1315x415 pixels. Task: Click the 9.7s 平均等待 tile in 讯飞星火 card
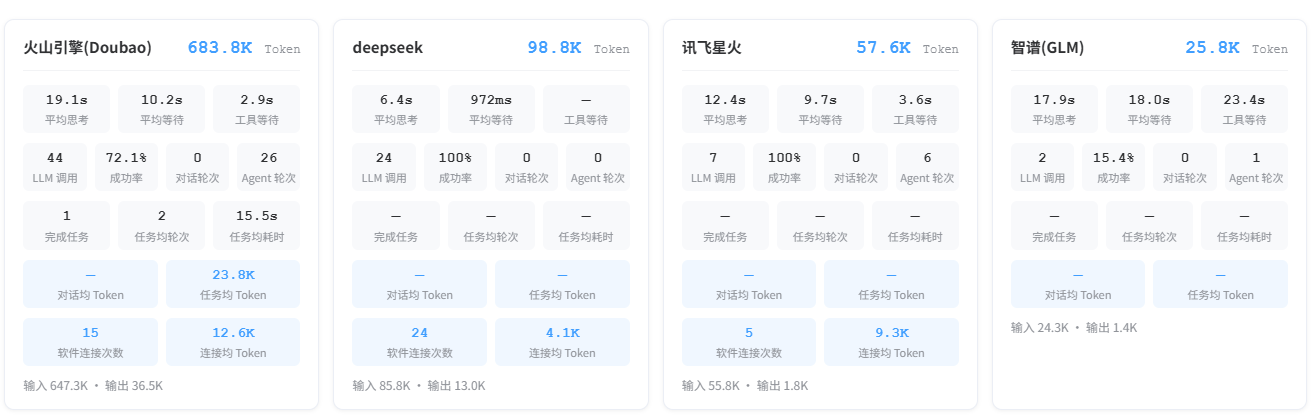(x=820, y=109)
